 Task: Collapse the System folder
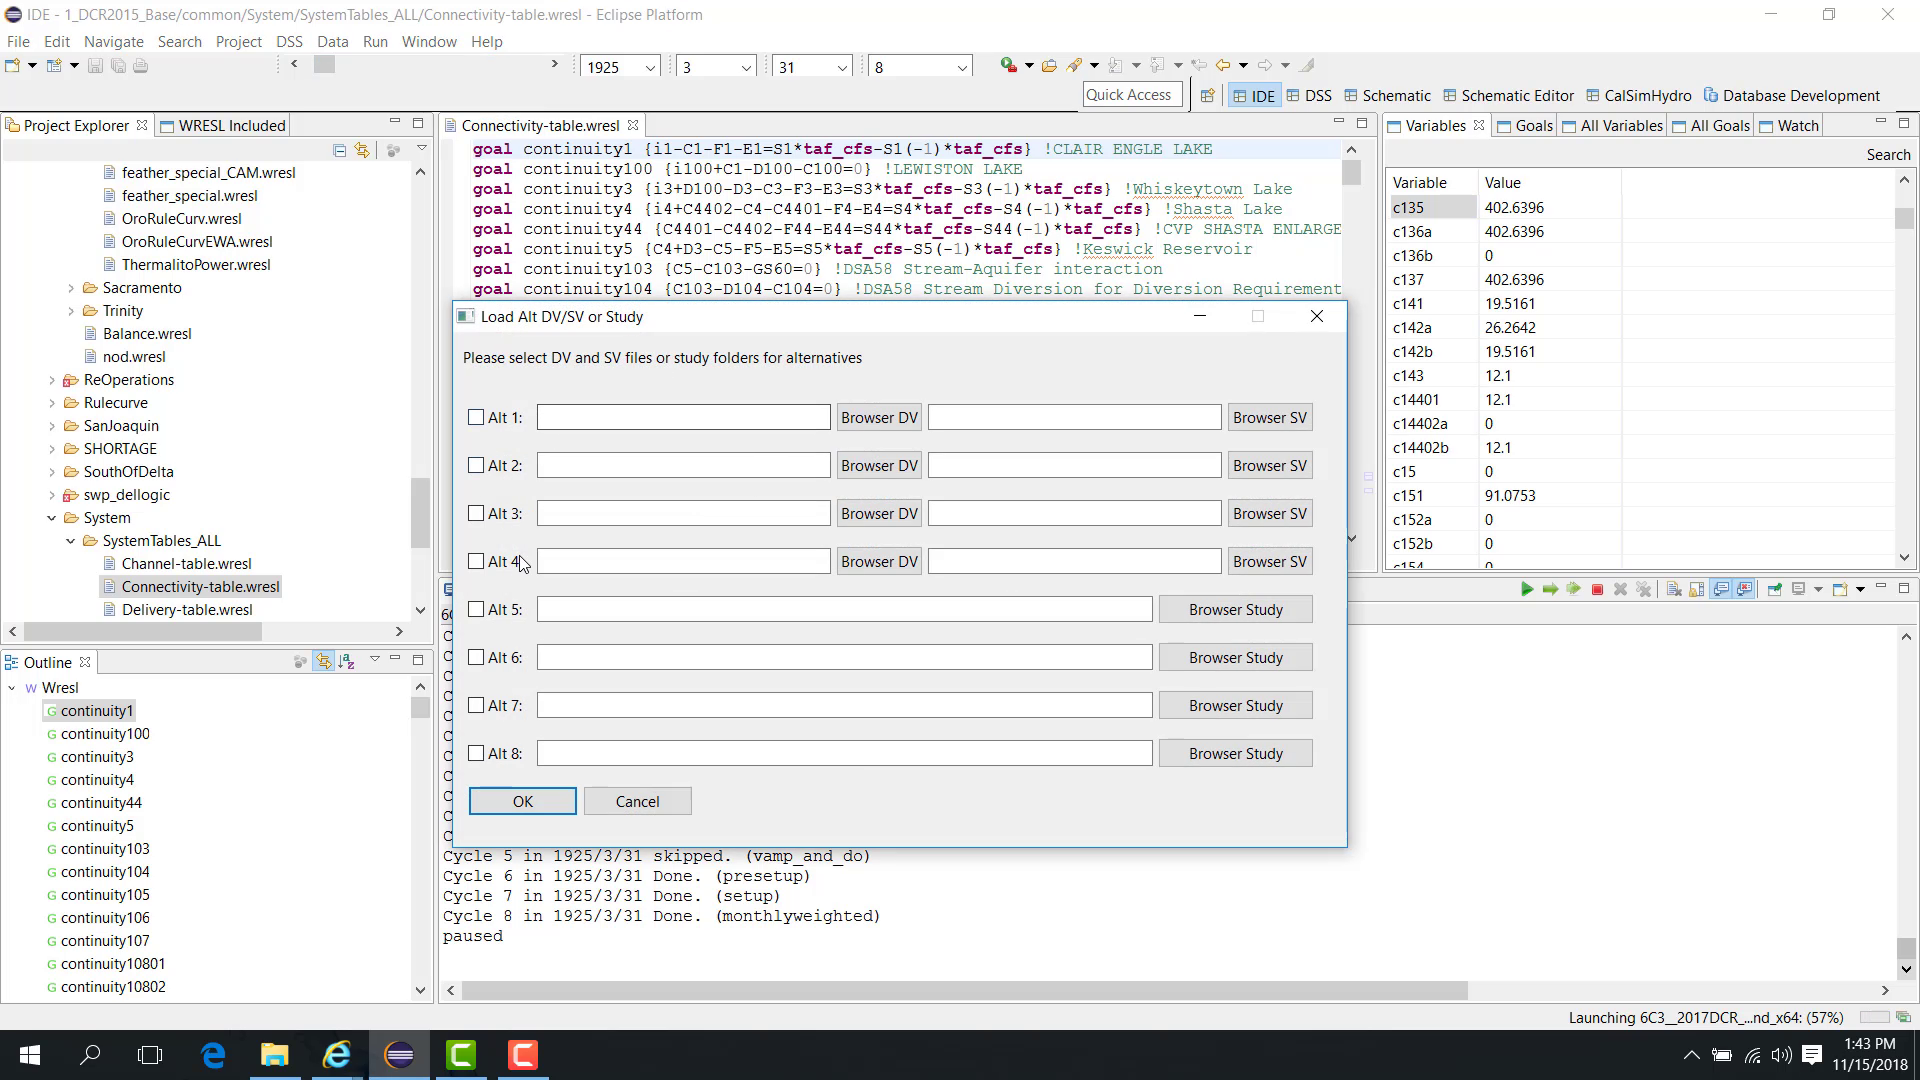[52, 518]
